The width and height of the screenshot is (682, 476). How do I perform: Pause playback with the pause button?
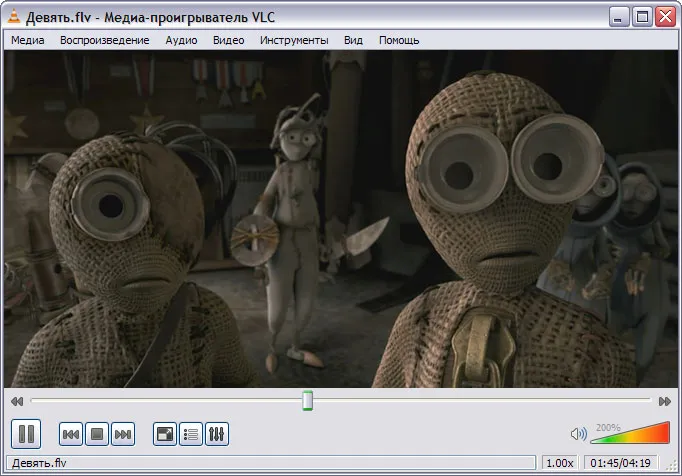[x=26, y=434]
